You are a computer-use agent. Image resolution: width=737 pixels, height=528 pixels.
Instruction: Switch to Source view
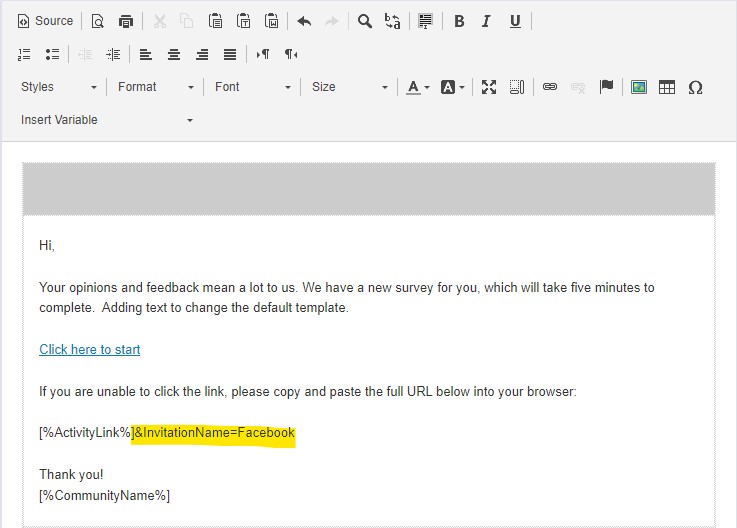tap(45, 21)
